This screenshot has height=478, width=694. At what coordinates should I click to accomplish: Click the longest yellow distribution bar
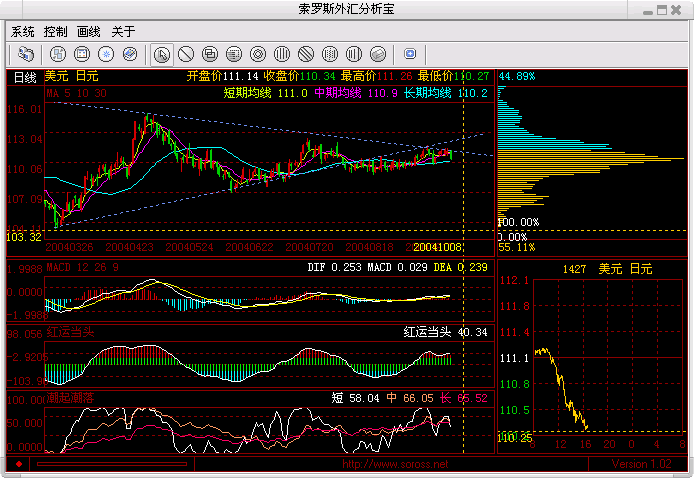[591, 158]
